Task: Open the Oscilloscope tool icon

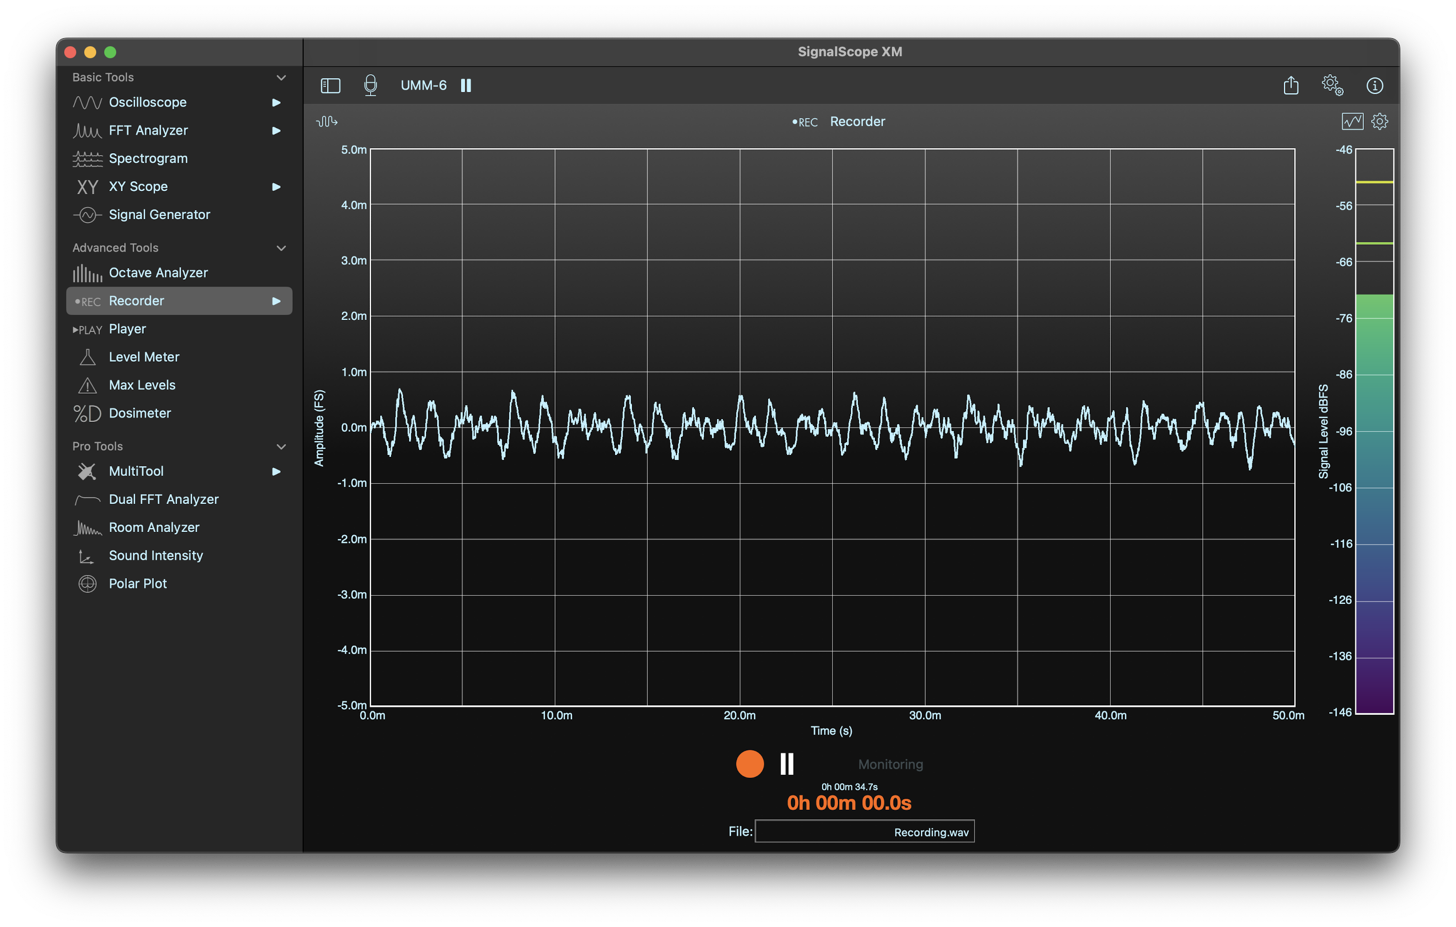Action: tap(87, 102)
